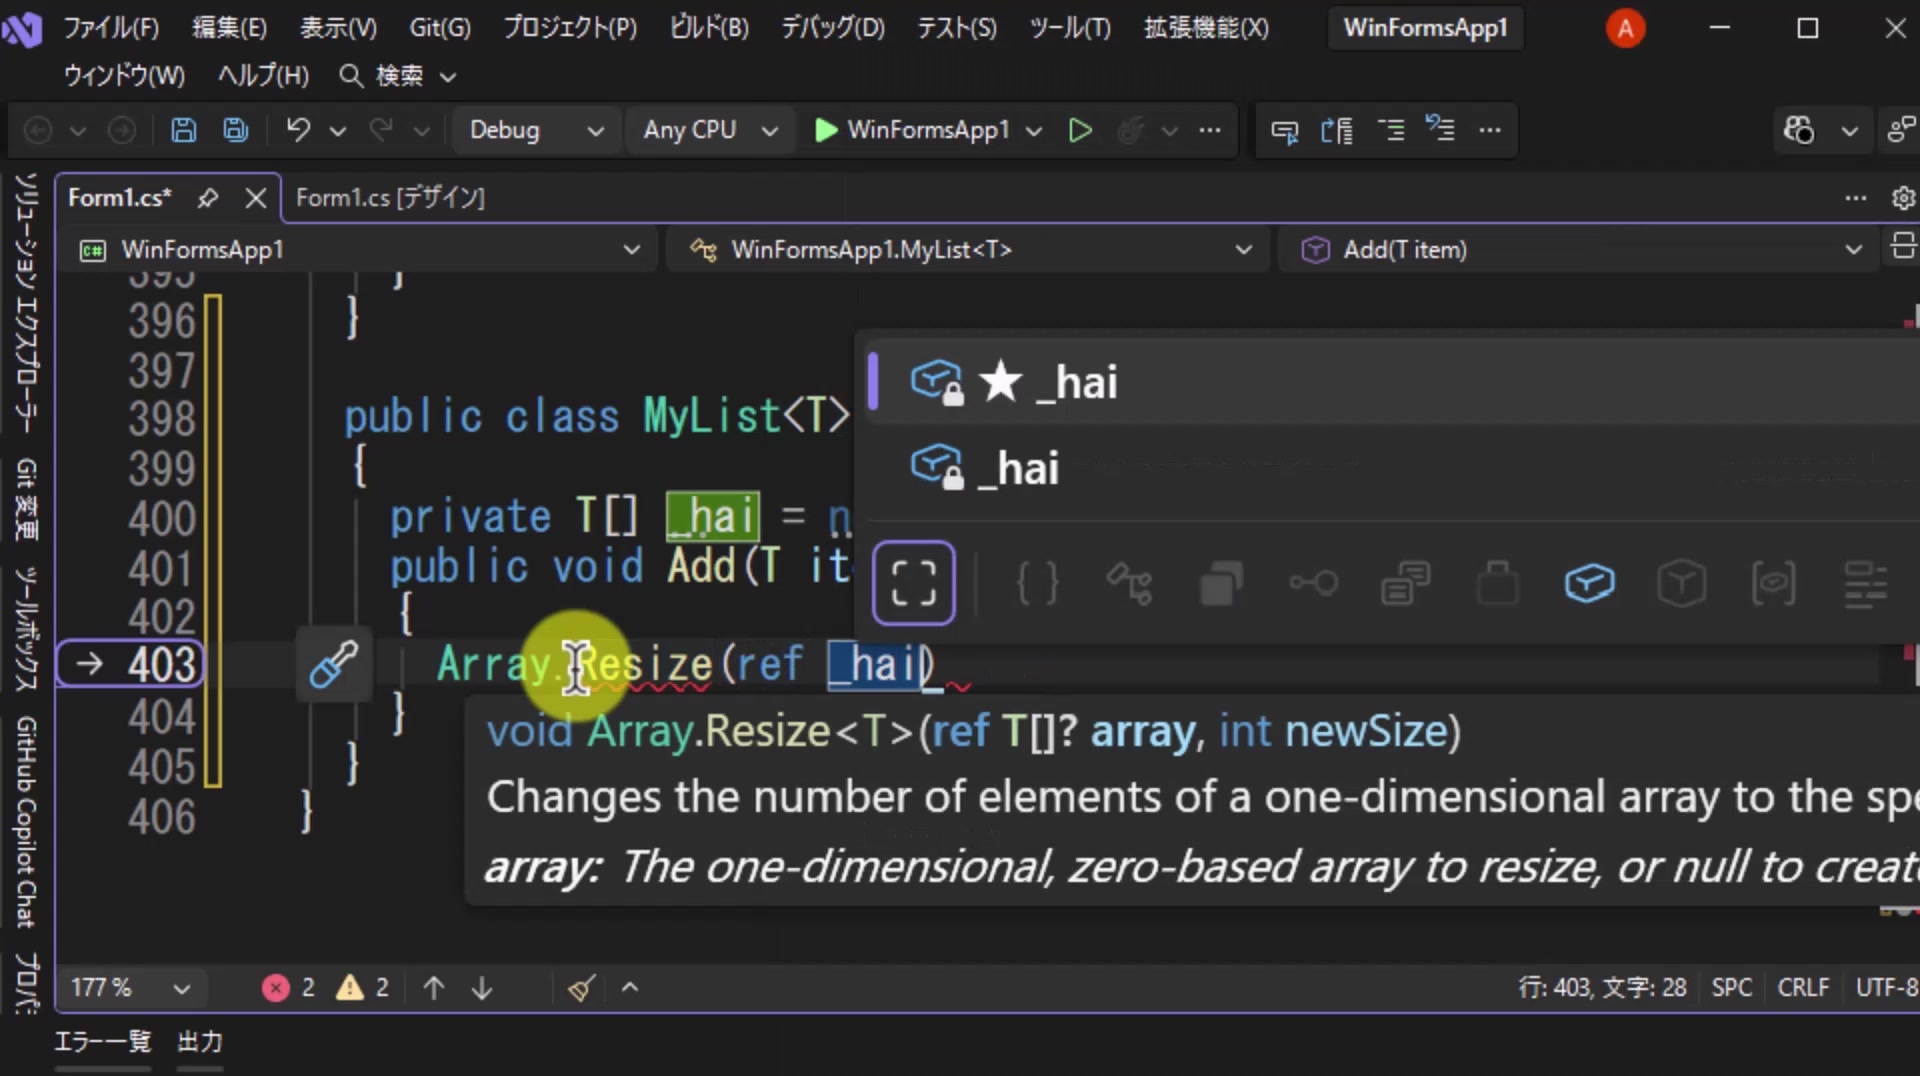Expand the WinFormsApp1 startup project dropdown arrow
The height and width of the screenshot is (1076, 1920).
[1034, 130]
